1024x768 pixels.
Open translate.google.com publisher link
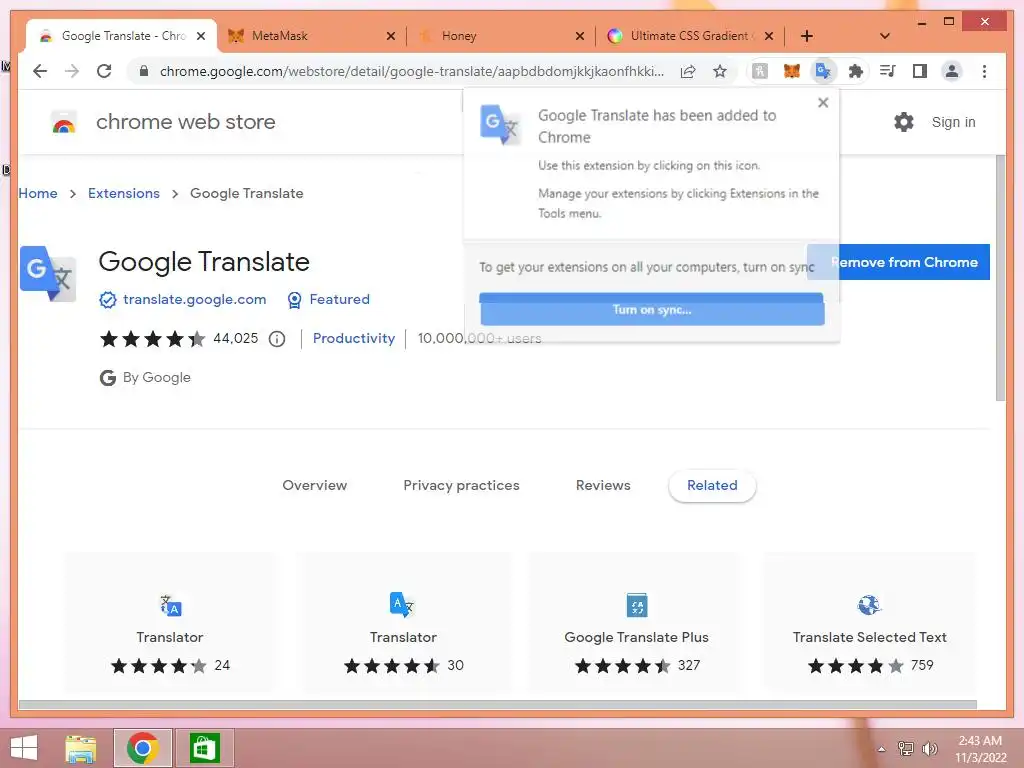point(195,299)
